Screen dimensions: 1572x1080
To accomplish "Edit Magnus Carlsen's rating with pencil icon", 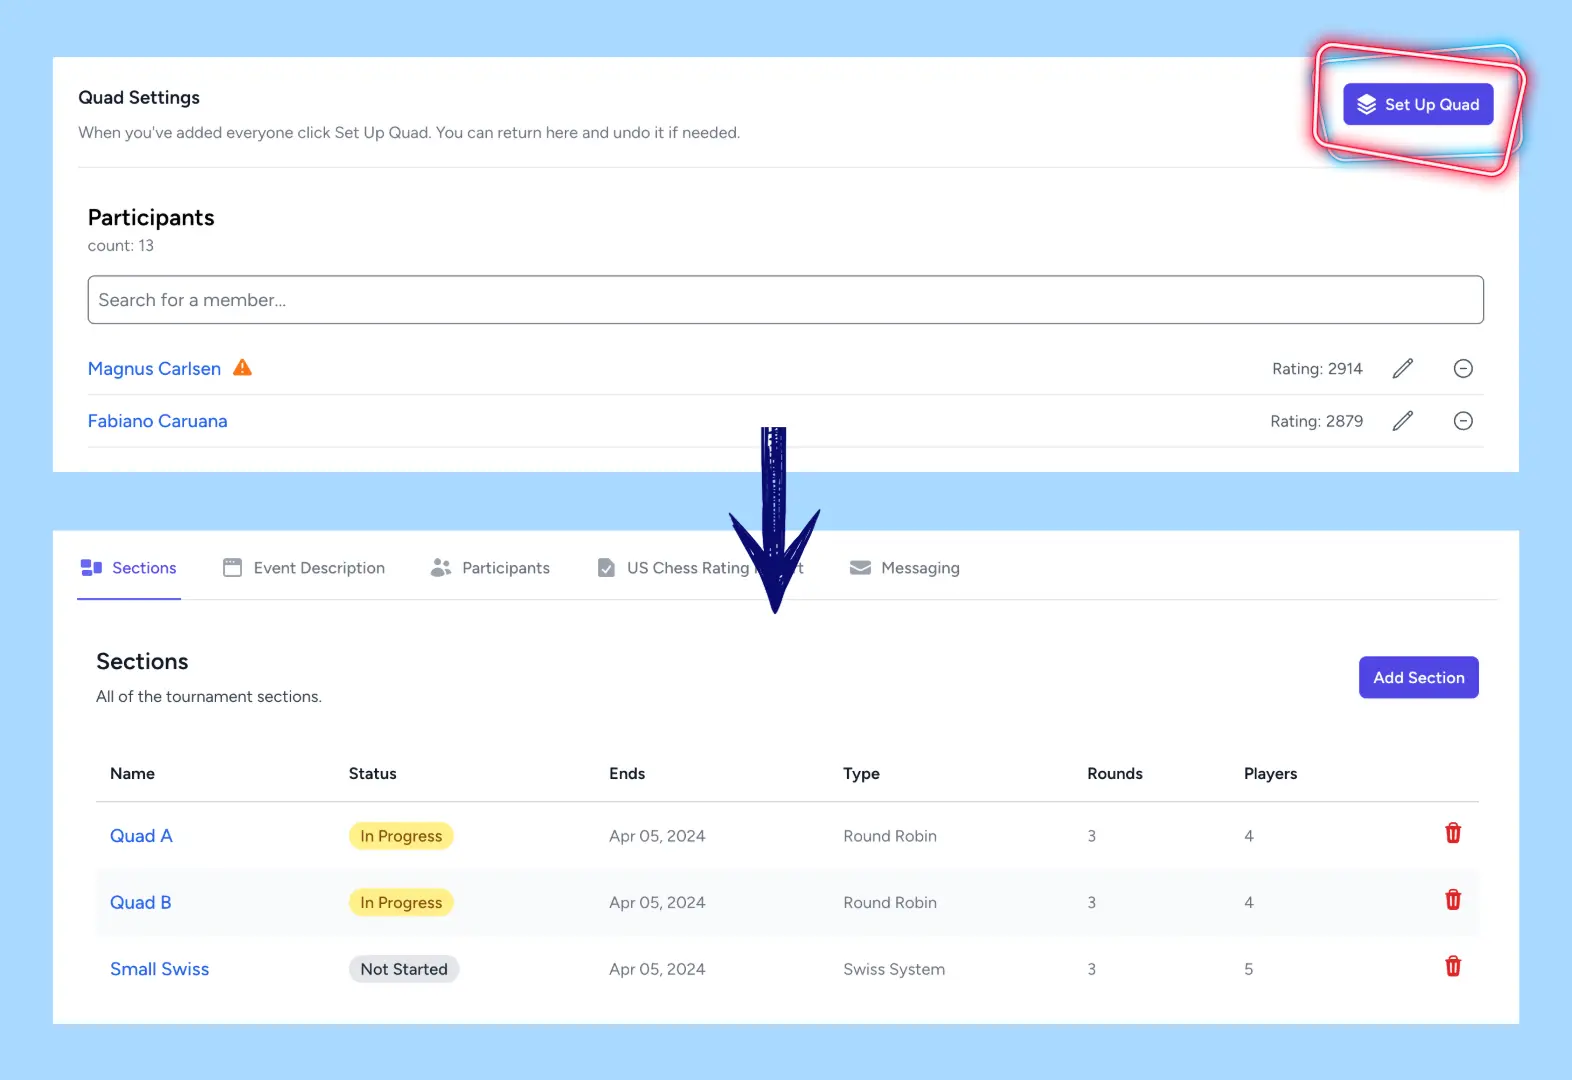I will [1402, 369].
